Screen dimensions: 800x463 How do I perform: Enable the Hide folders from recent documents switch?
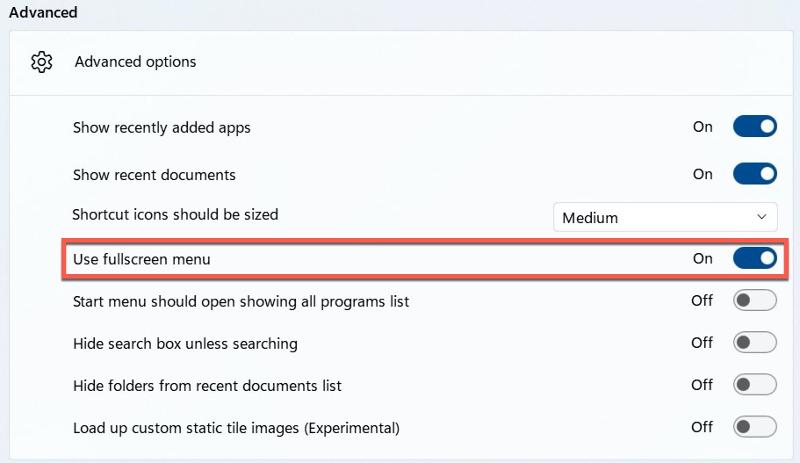tap(755, 384)
